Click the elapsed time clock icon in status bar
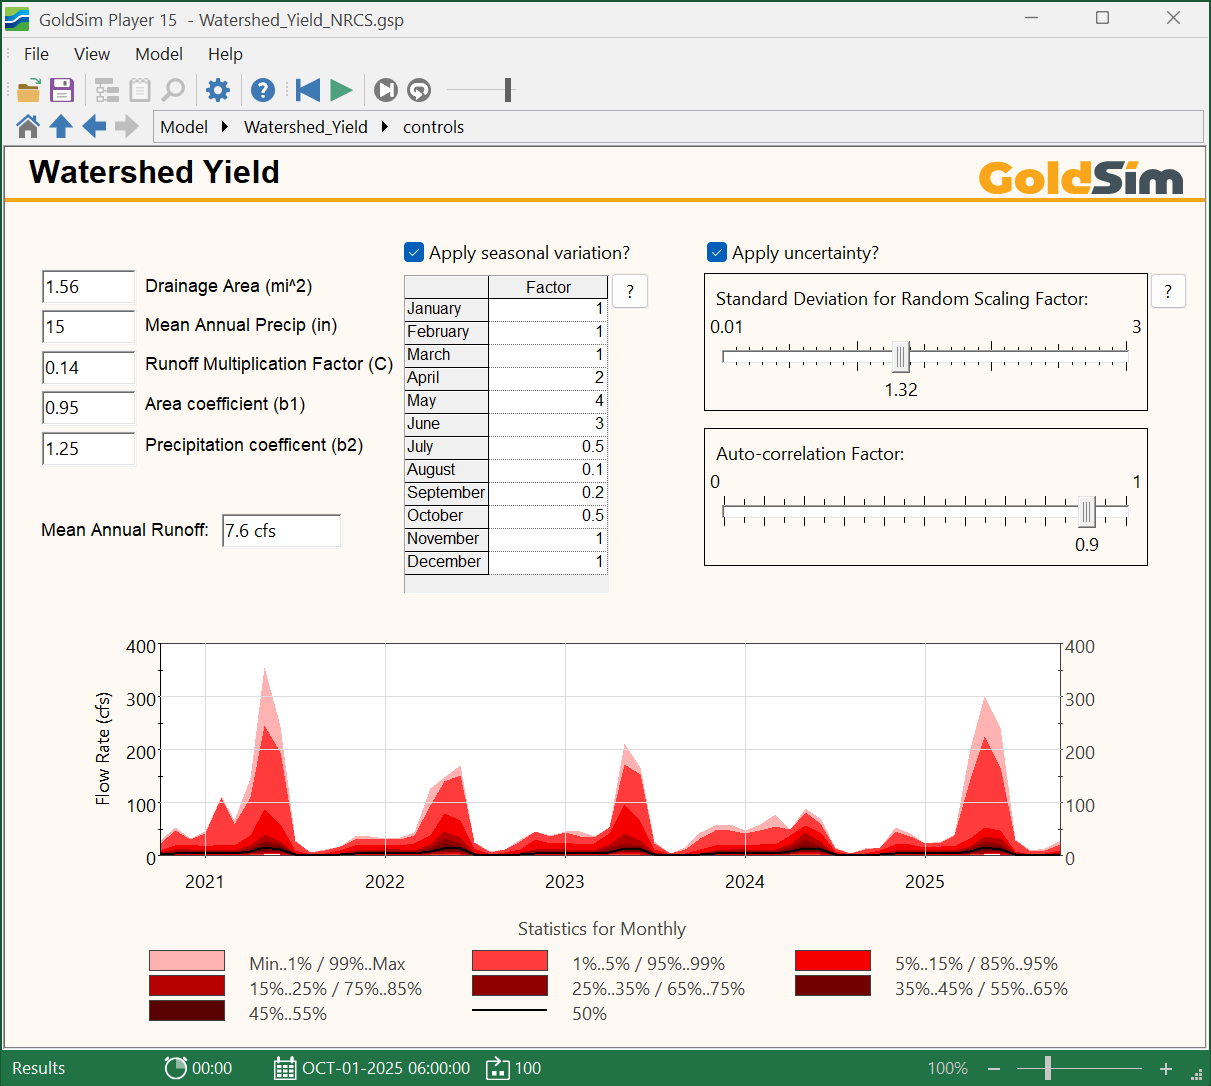 (175, 1068)
